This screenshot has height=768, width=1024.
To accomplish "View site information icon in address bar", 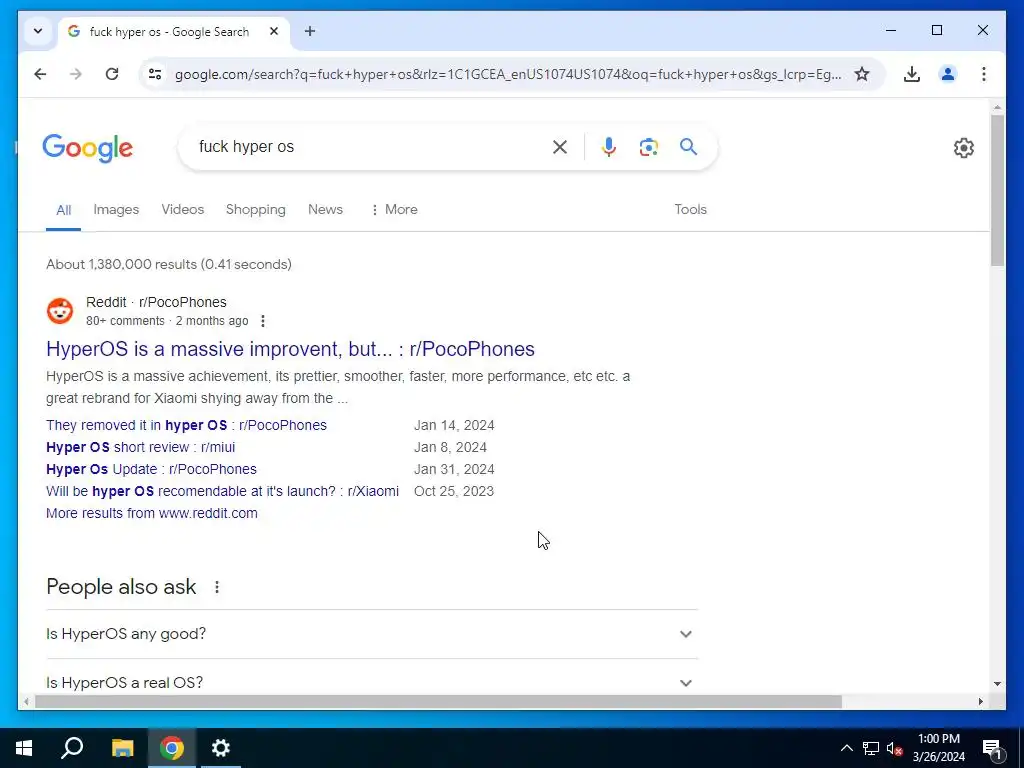I will 155,74.
